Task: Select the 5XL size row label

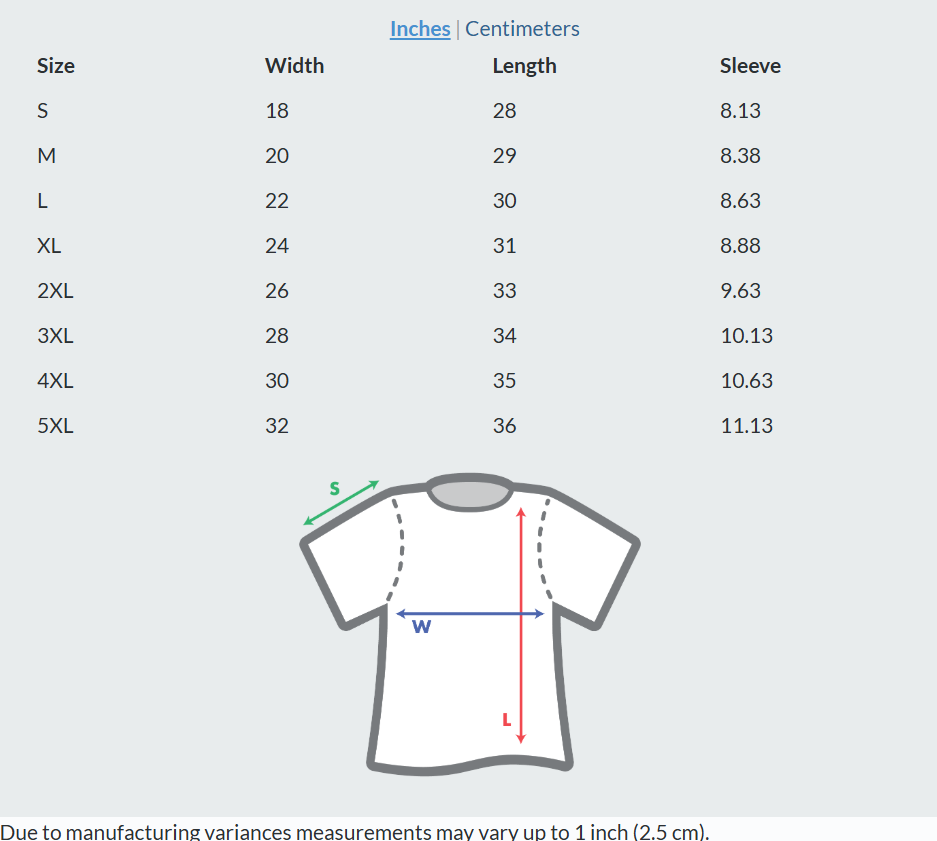Action: [x=56, y=426]
